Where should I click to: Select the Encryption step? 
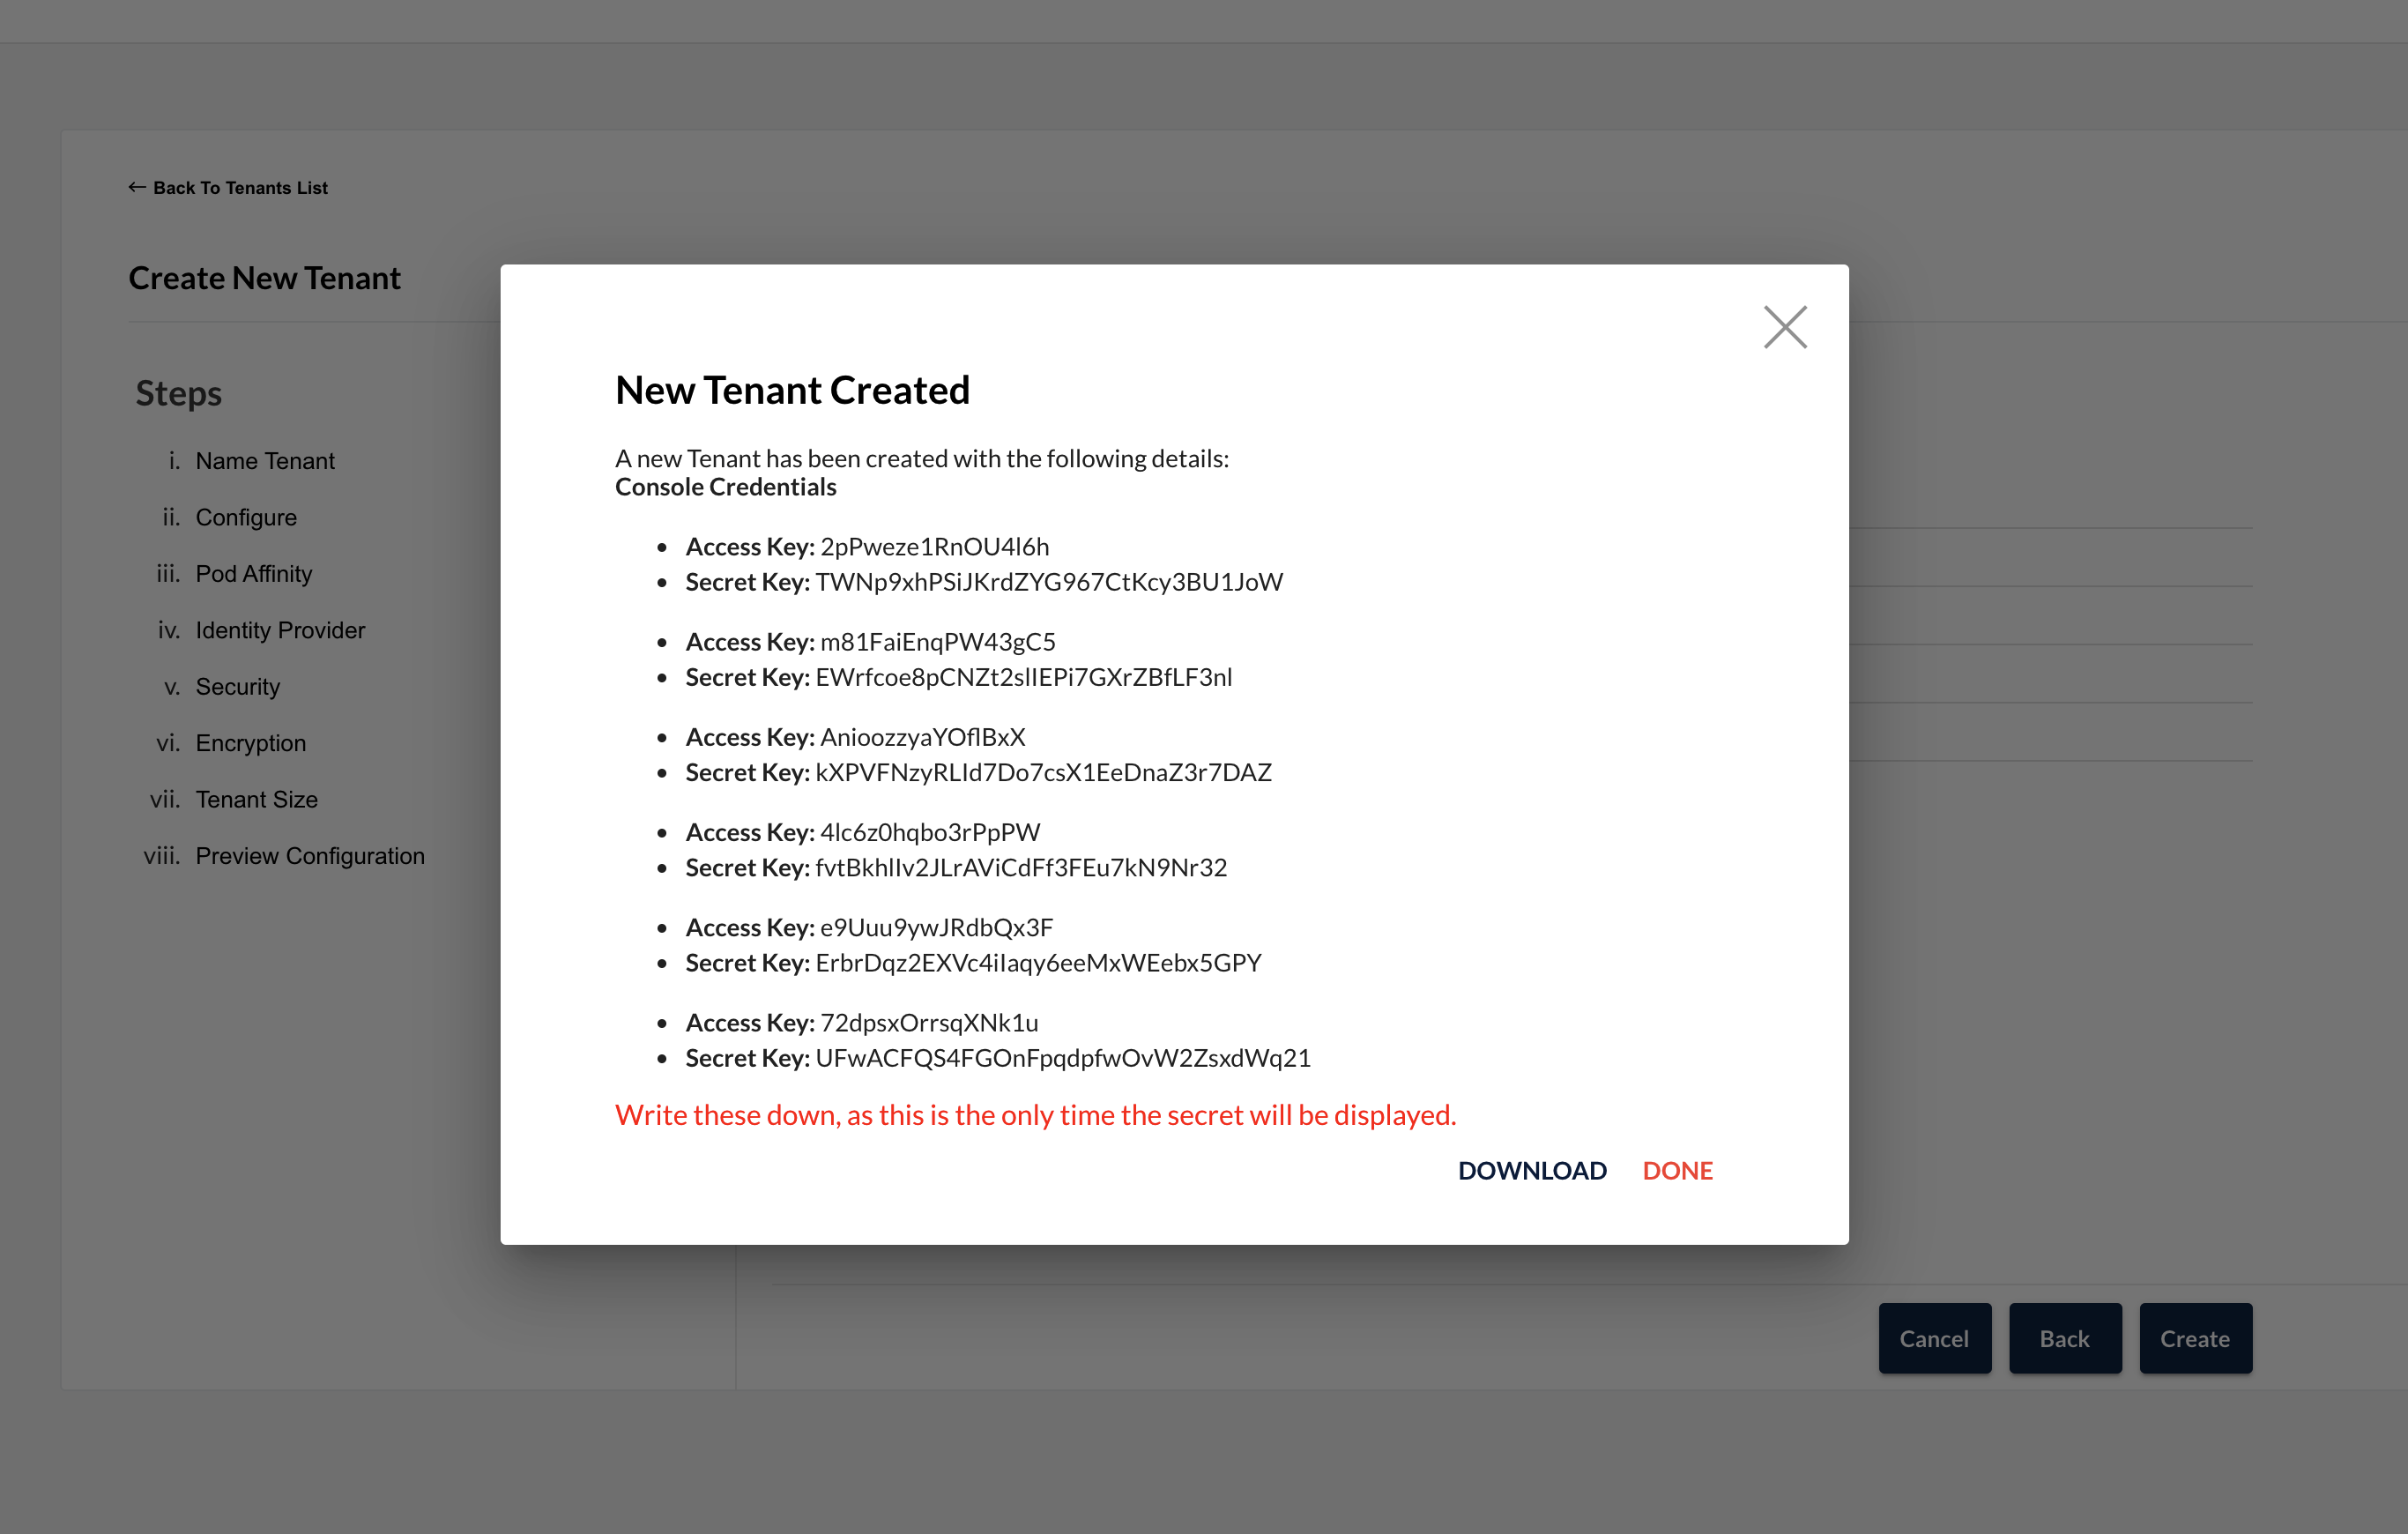pos(250,743)
